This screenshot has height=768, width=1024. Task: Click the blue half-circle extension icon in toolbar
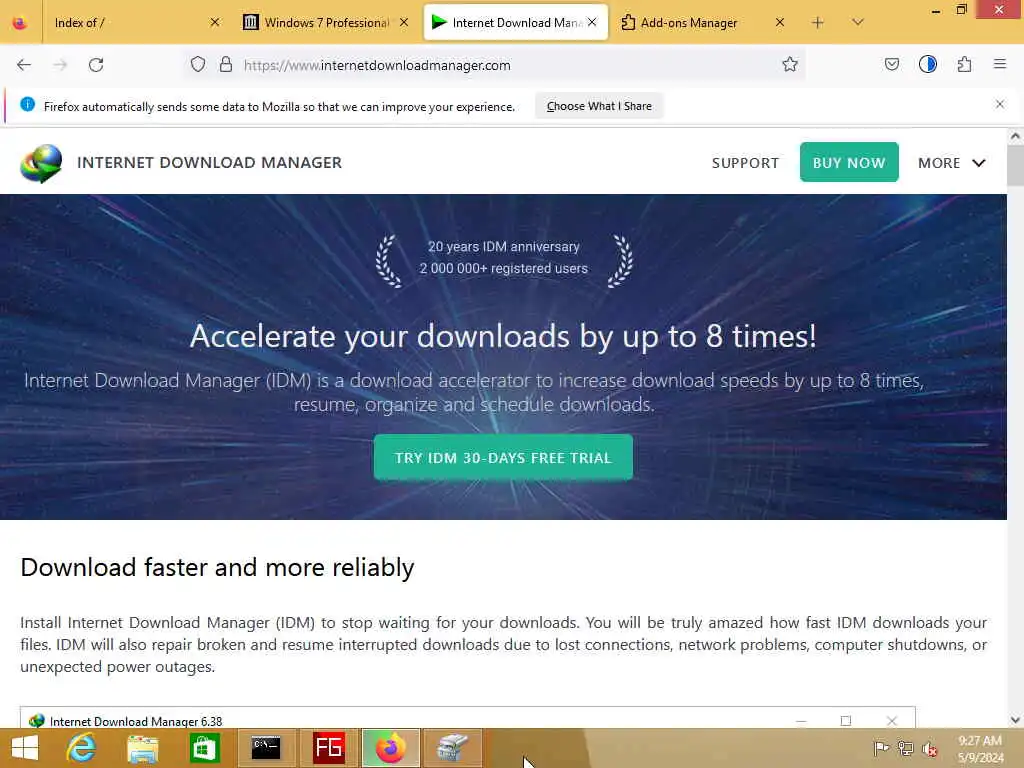927,64
